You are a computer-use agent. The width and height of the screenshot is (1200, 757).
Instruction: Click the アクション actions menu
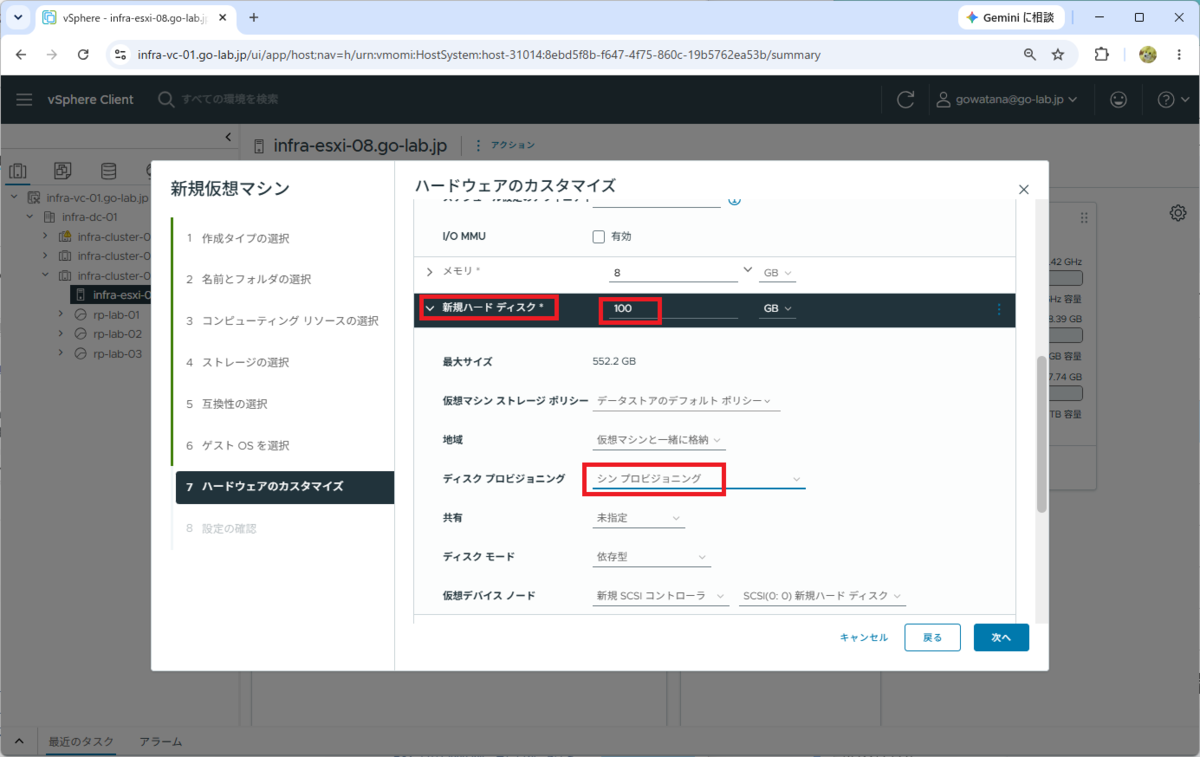(x=506, y=146)
